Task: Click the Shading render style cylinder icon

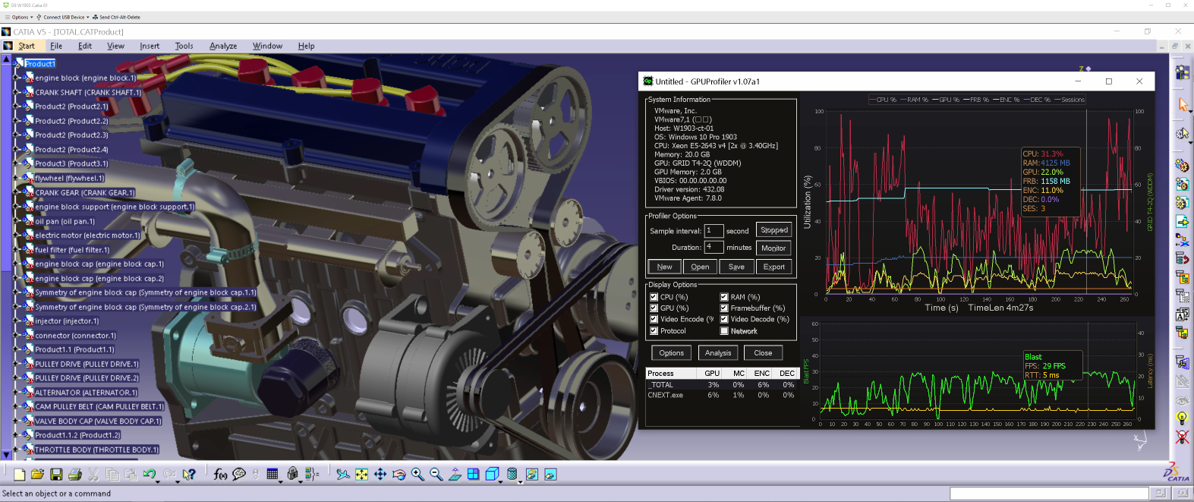Action: pos(512,474)
